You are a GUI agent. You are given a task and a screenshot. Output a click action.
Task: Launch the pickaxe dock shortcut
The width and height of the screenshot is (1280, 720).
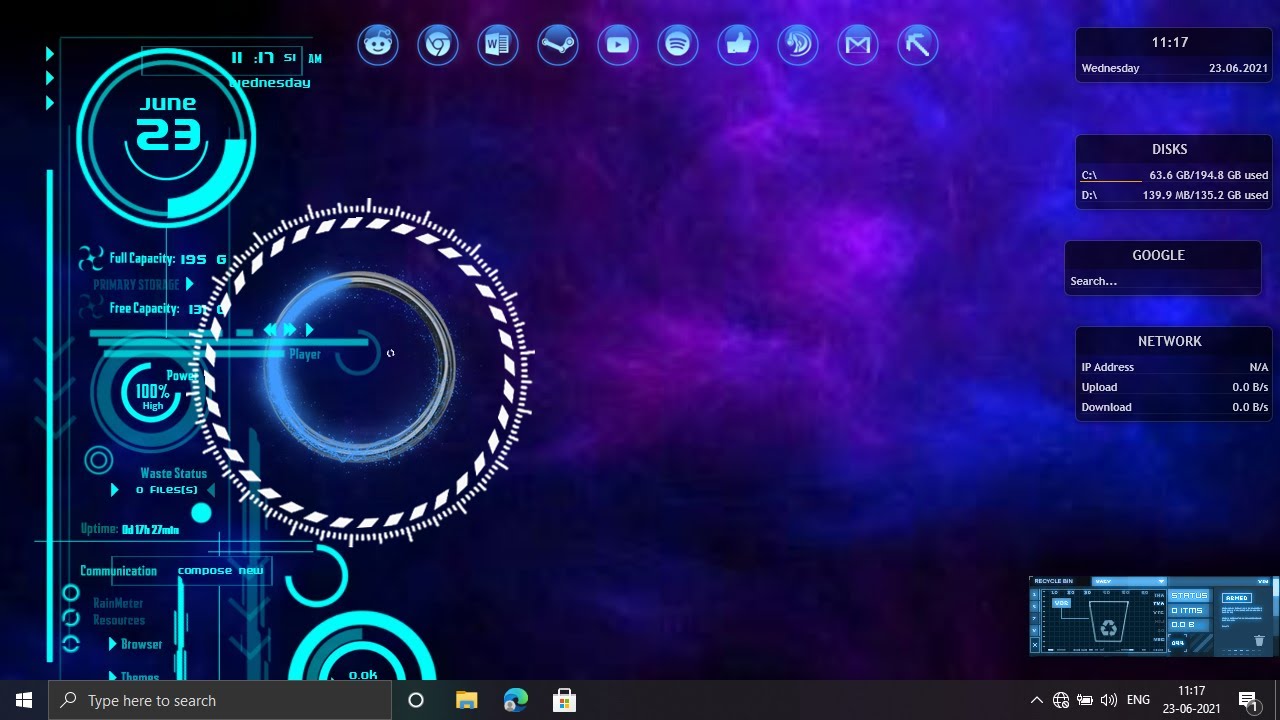(918, 45)
